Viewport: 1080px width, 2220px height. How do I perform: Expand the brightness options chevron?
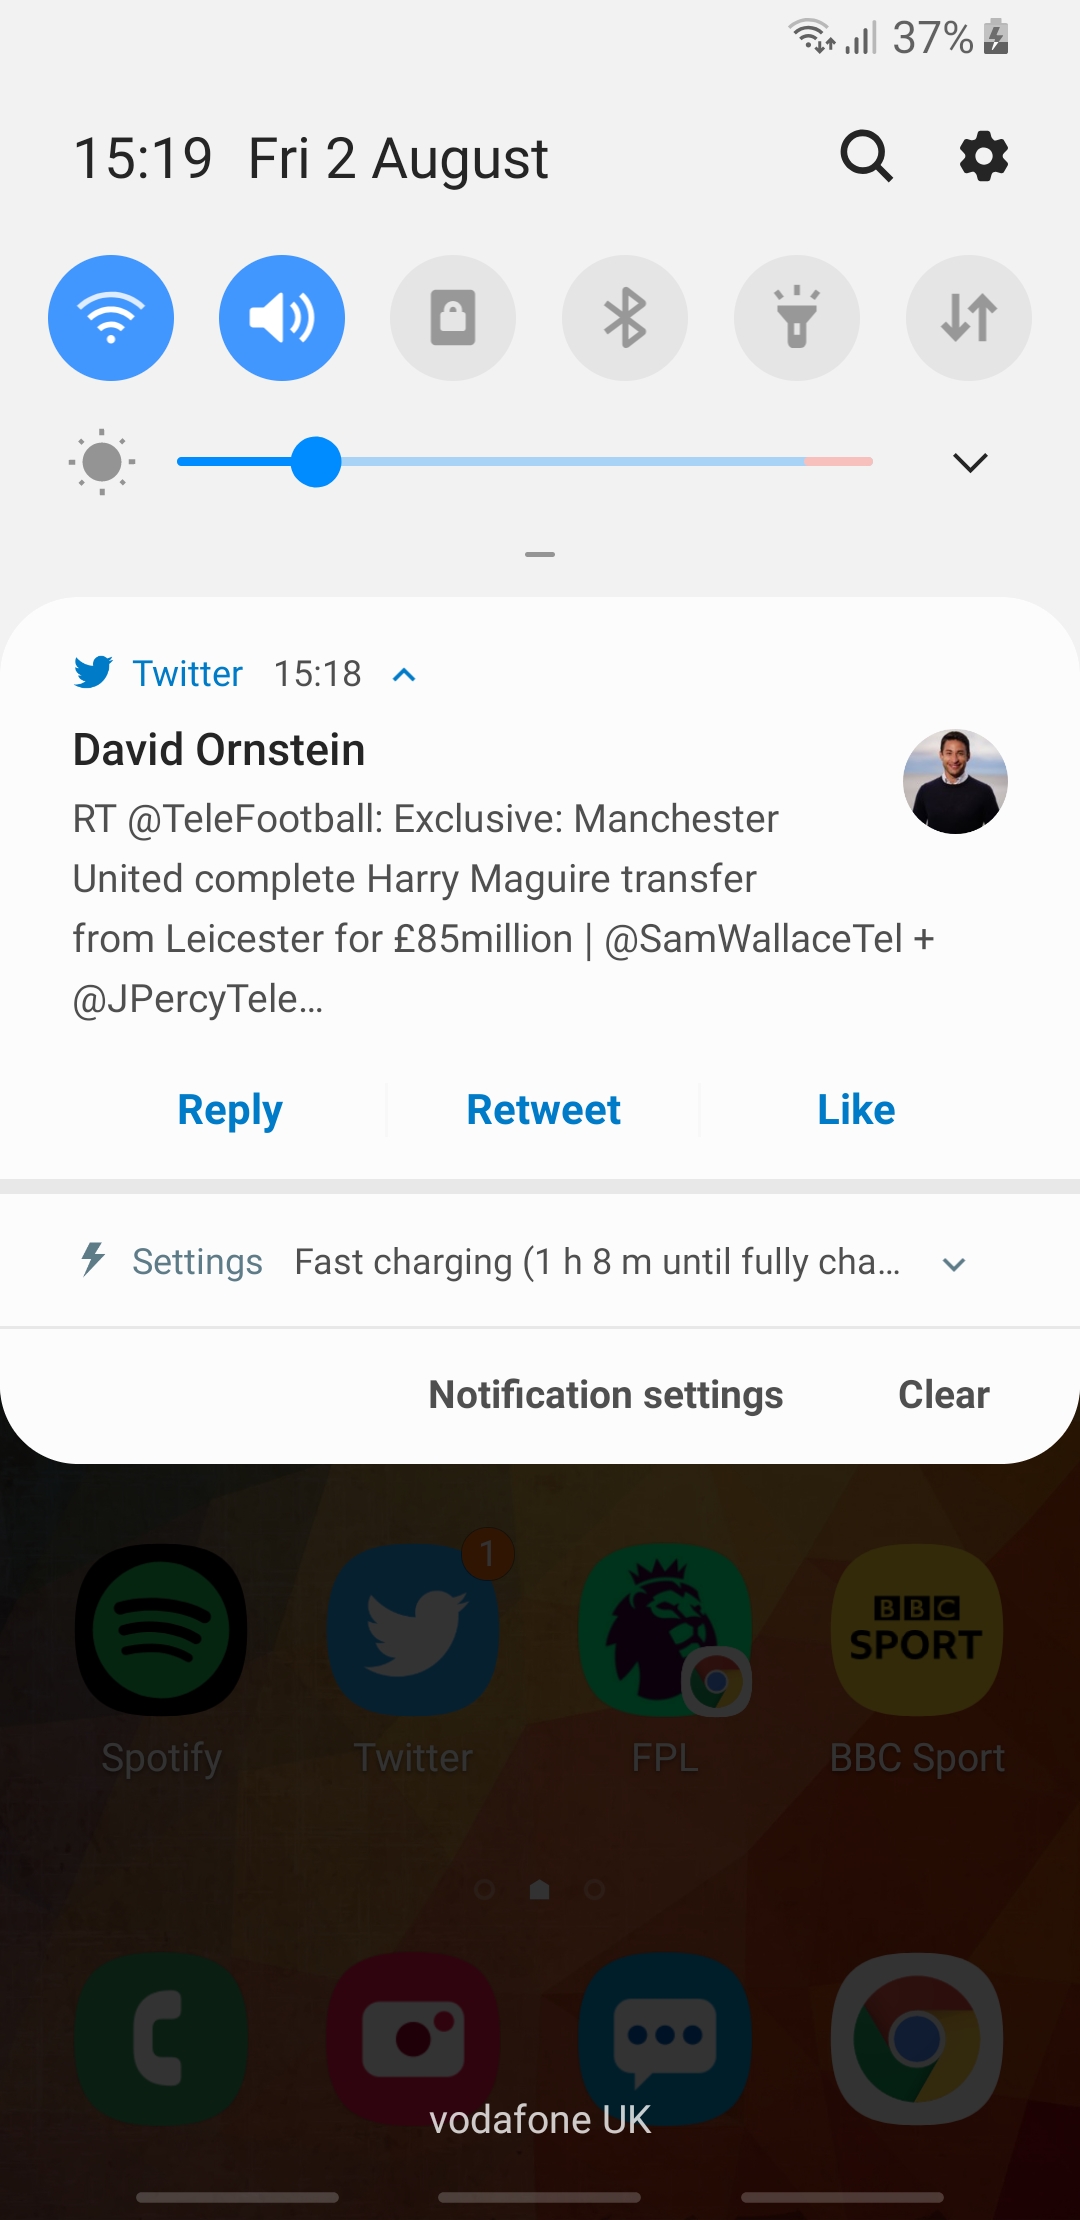coord(970,462)
